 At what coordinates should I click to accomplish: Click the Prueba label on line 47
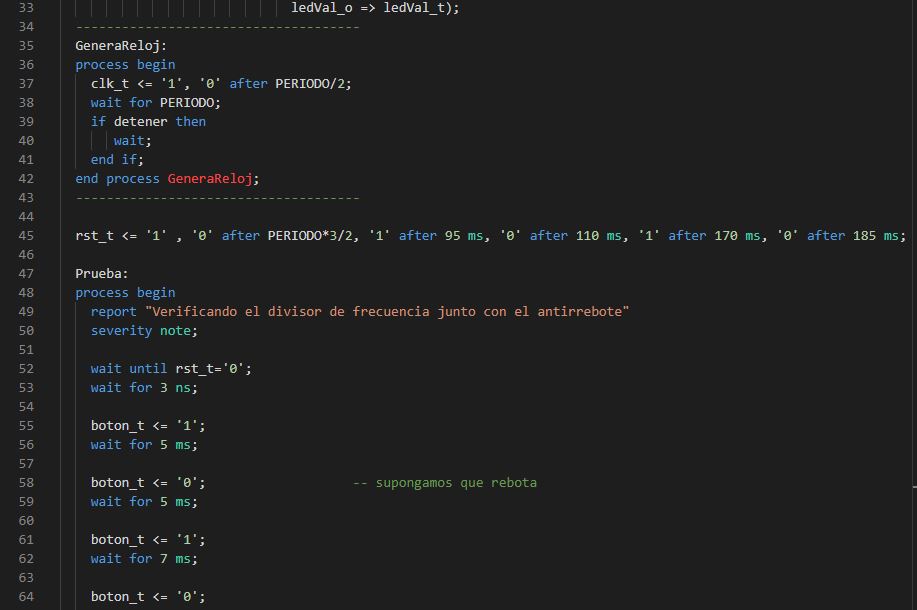(x=102, y=273)
